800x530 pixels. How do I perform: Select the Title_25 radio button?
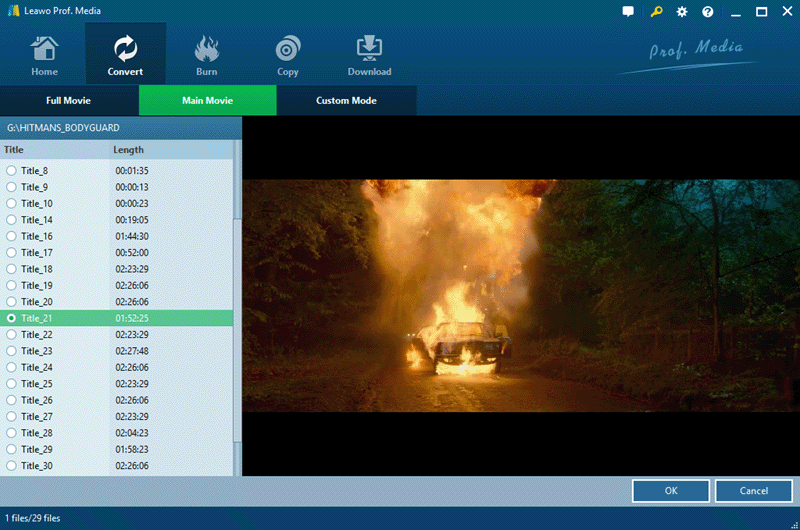11,384
